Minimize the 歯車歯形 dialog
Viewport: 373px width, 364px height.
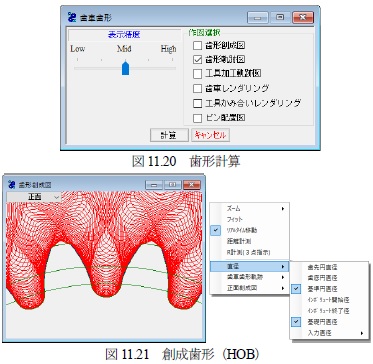tap(257, 17)
